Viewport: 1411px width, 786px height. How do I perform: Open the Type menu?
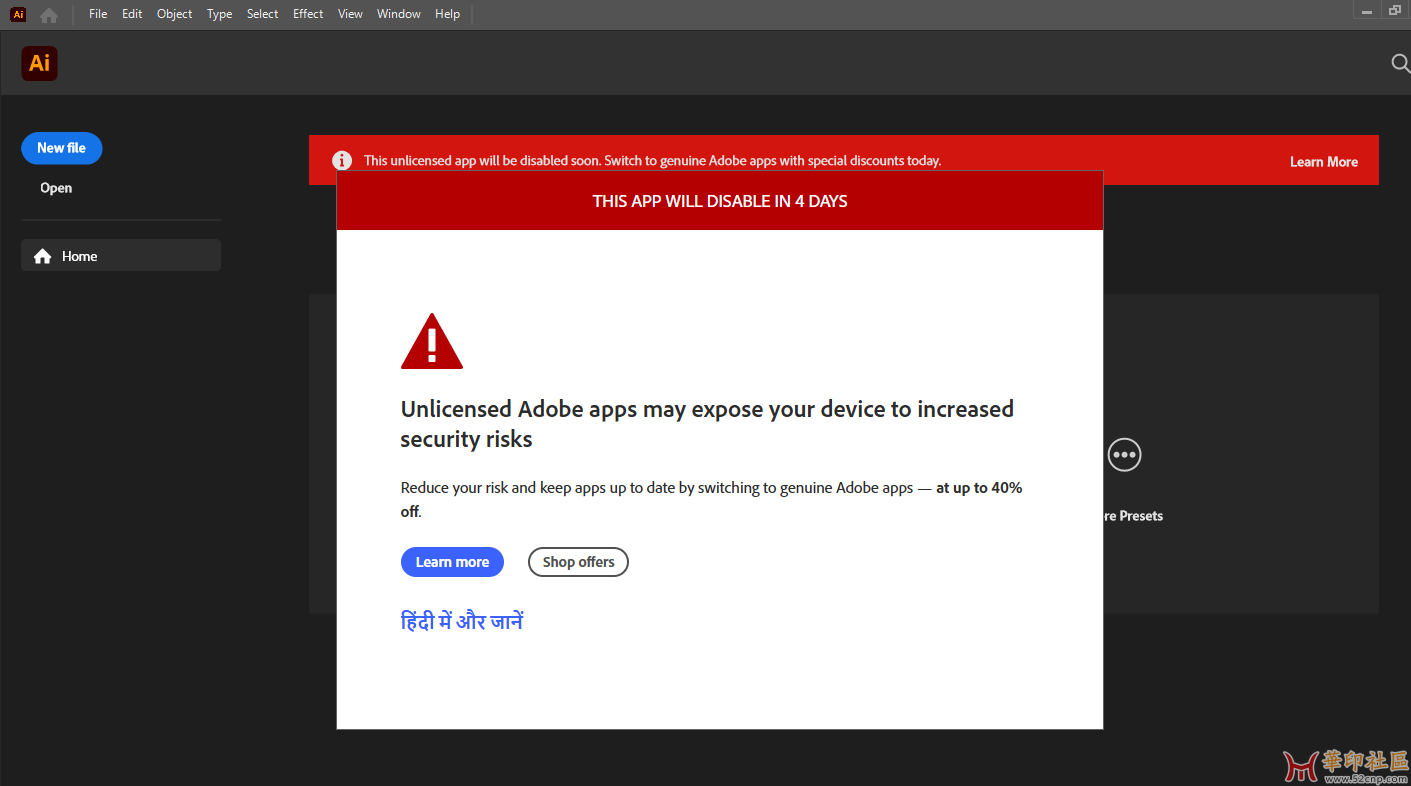[219, 14]
